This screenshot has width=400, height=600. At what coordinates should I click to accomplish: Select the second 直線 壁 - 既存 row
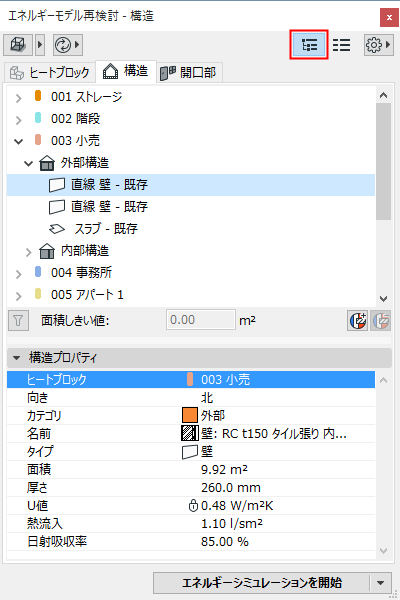point(191,207)
